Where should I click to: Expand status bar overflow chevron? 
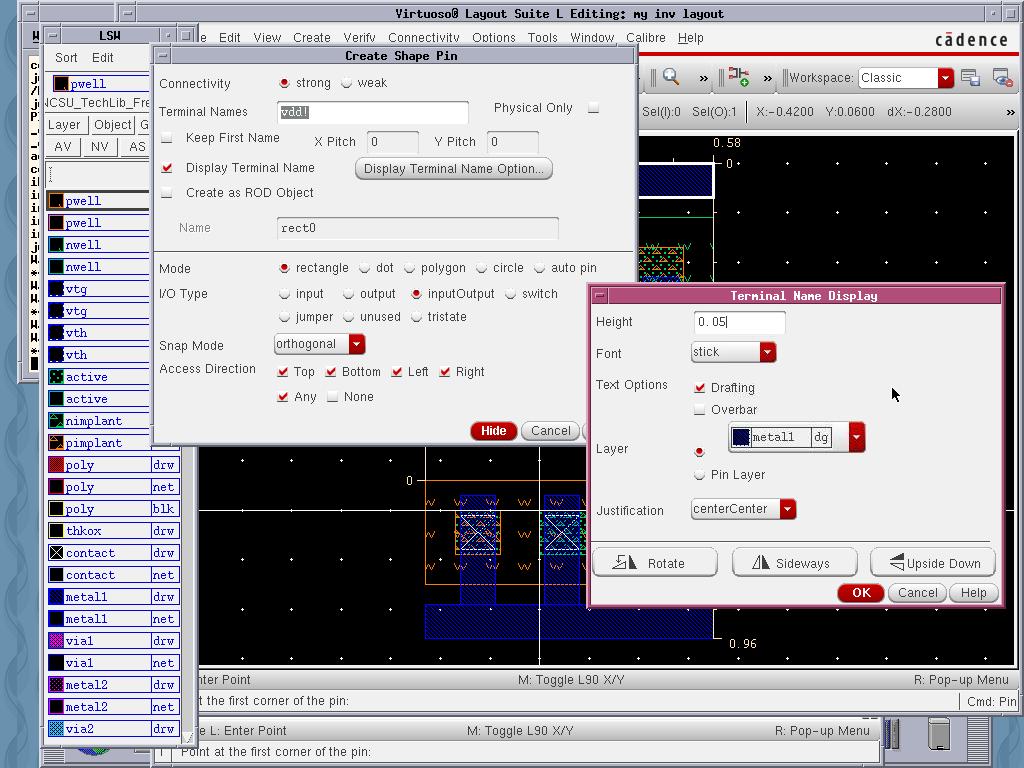(1010, 112)
